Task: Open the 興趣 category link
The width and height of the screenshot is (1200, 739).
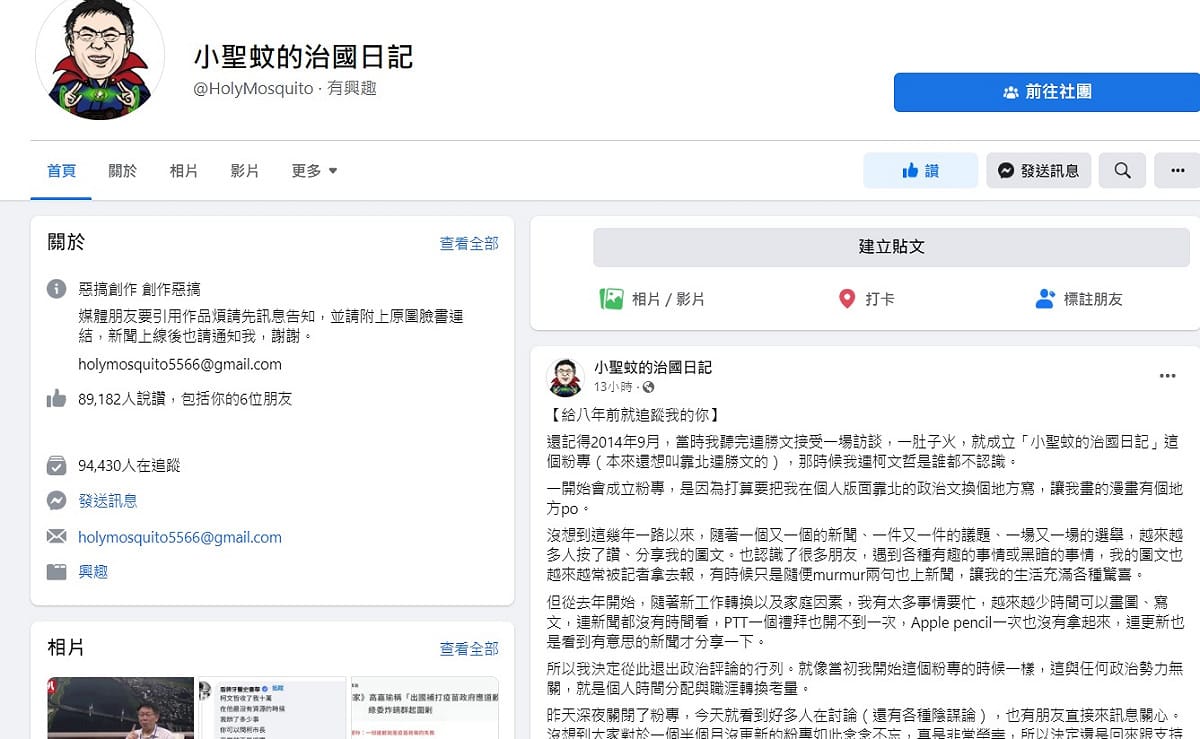Action: coord(93,572)
